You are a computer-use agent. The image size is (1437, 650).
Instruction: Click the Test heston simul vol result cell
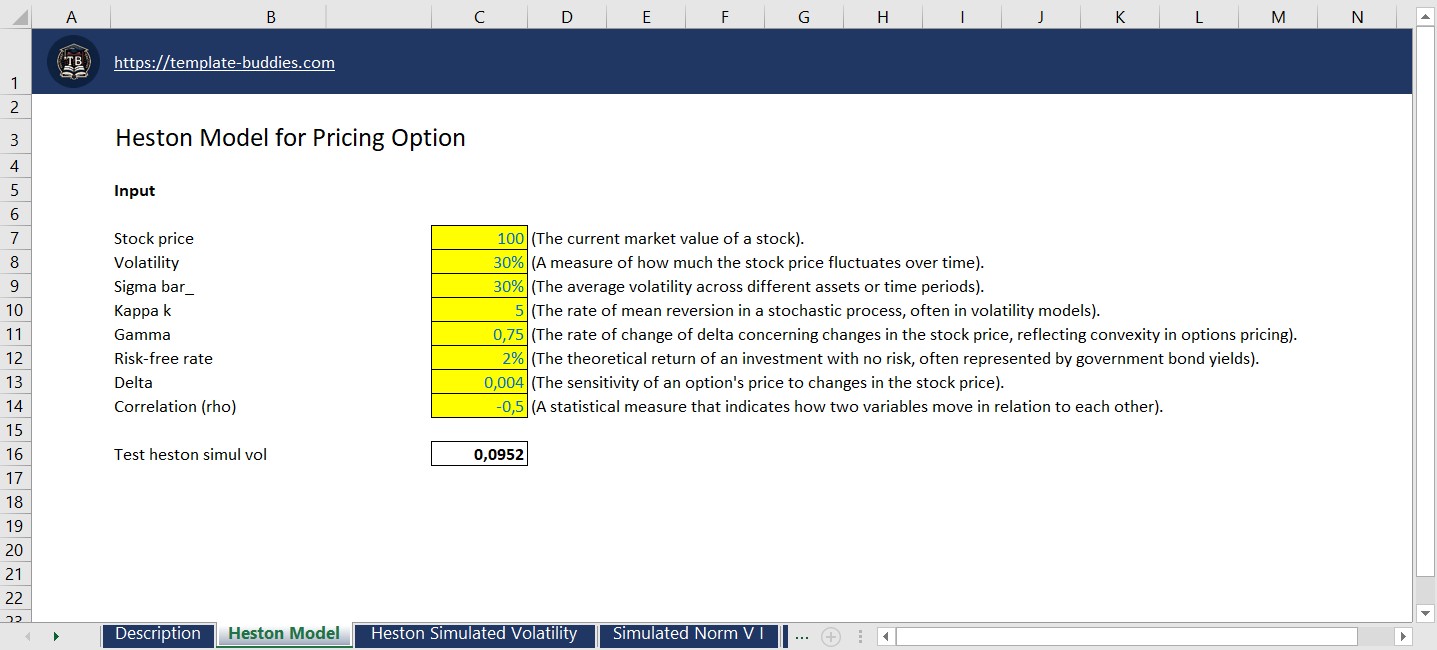479,453
